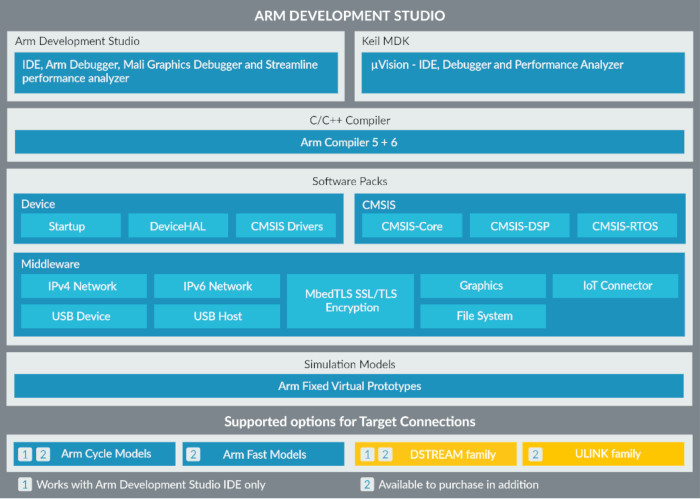Select the CMSIS-DSP block
The image size is (700, 499).
[x=520, y=226]
